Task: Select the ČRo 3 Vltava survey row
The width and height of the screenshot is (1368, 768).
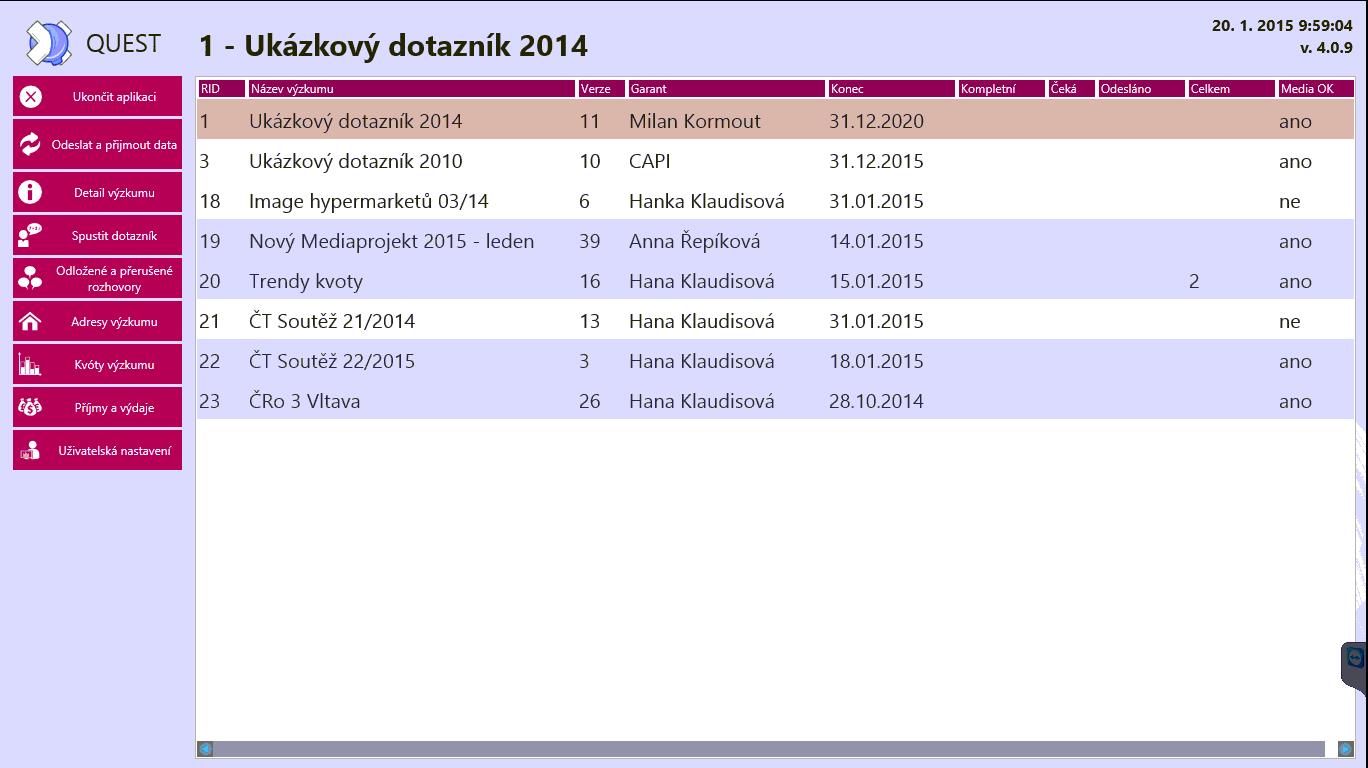Action: [305, 401]
